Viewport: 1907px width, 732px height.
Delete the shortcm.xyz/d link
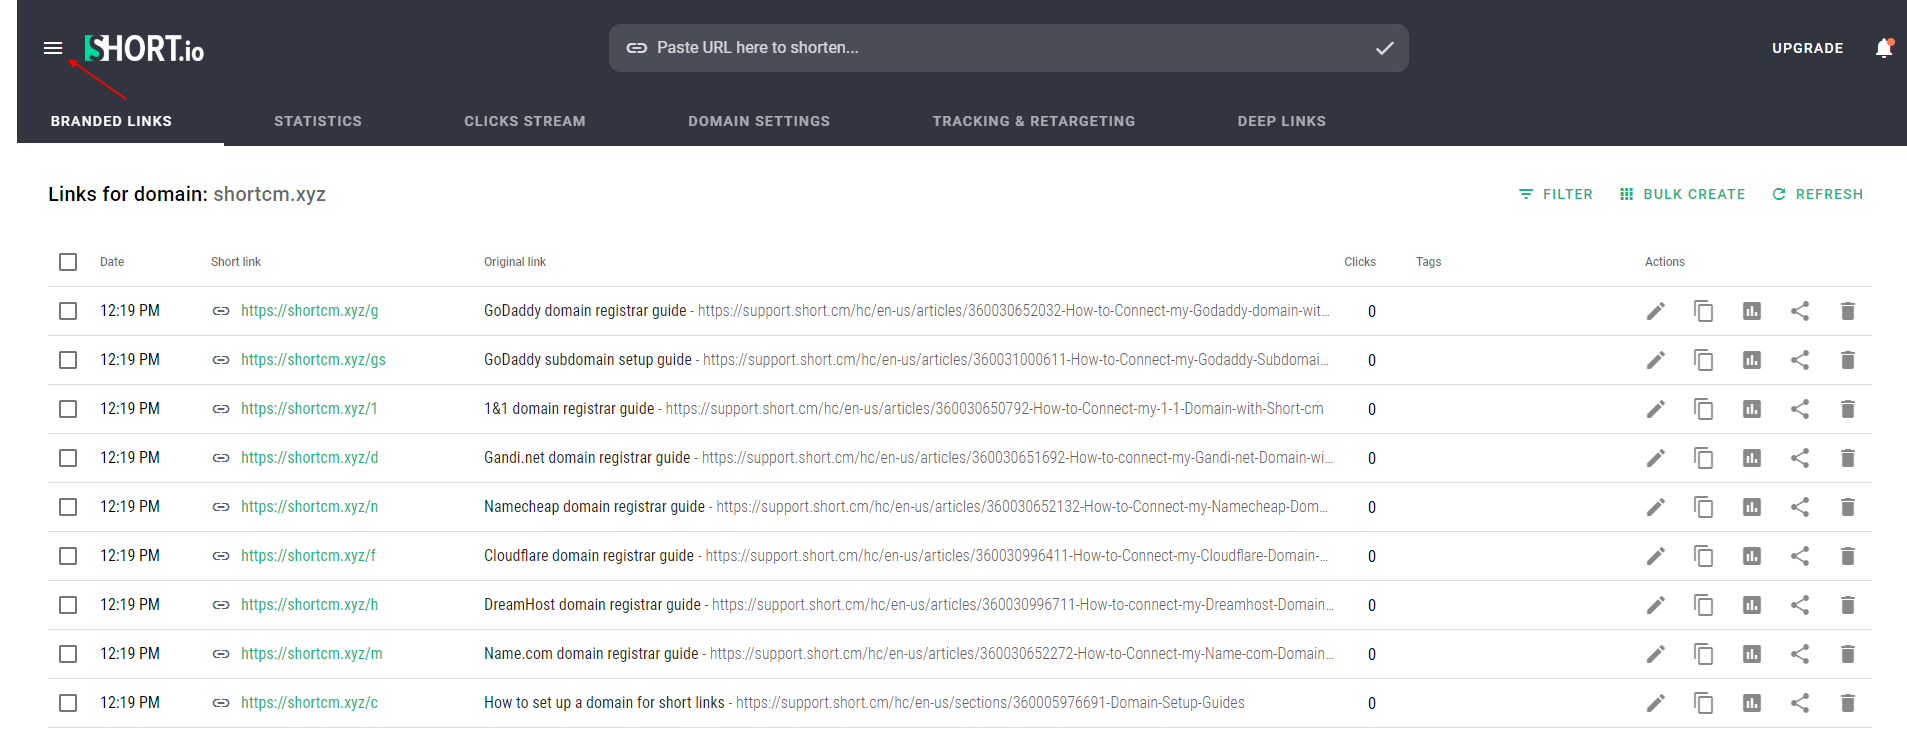pyautogui.click(x=1848, y=458)
